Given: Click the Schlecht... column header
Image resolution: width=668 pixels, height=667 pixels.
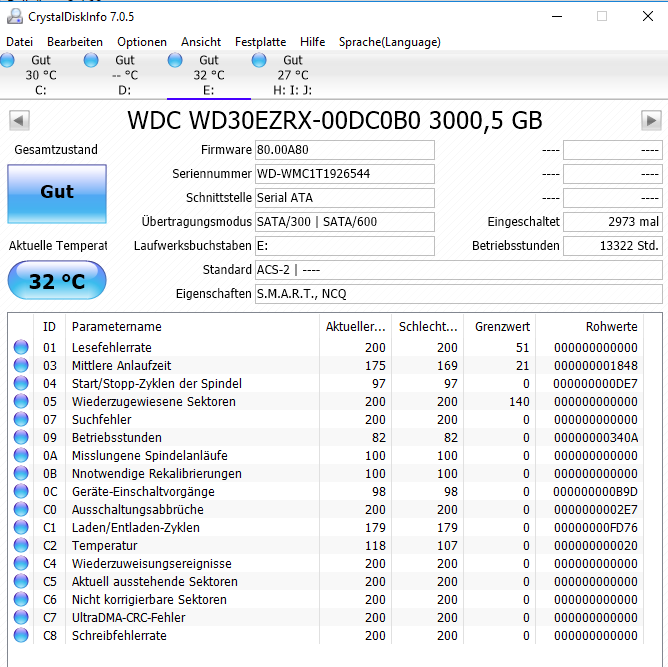Looking at the screenshot, I should coord(427,327).
